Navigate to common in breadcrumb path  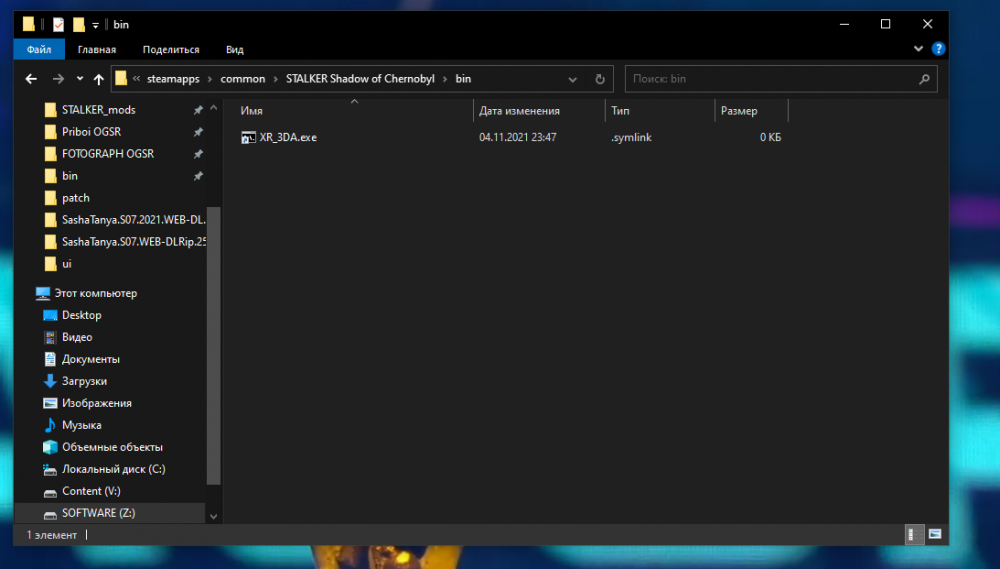tap(243, 79)
